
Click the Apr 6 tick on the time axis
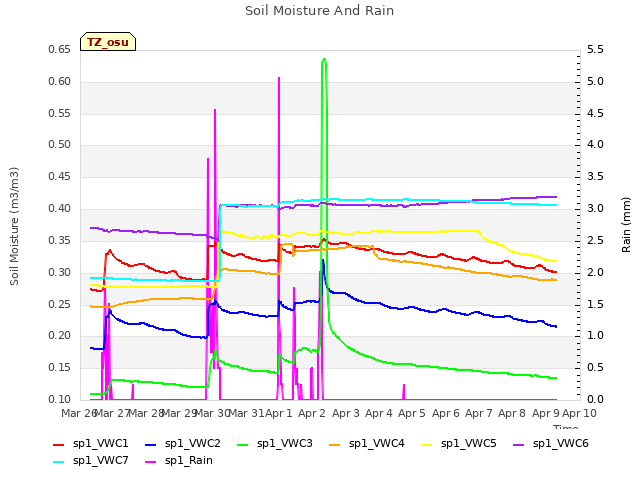coord(445,413)
